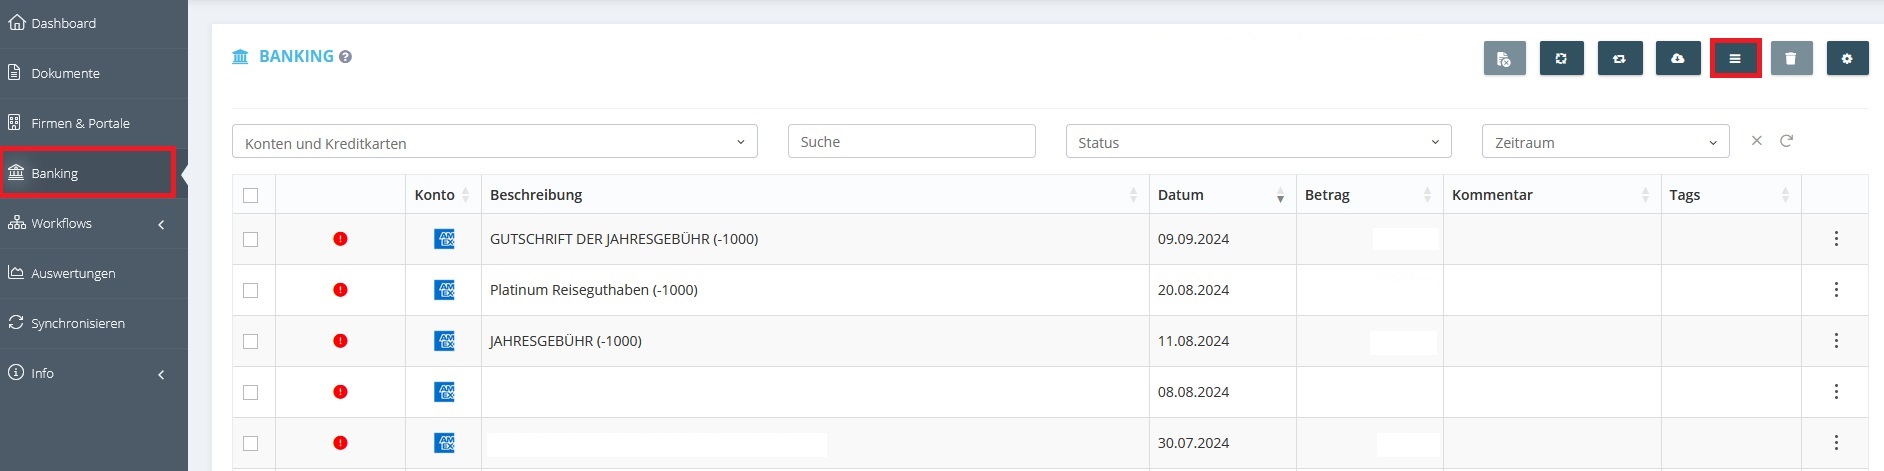The image size is (1884, 471).
Task: Sort table by Betrag column
Action: pyautogui.click(x=1369, y=195)
